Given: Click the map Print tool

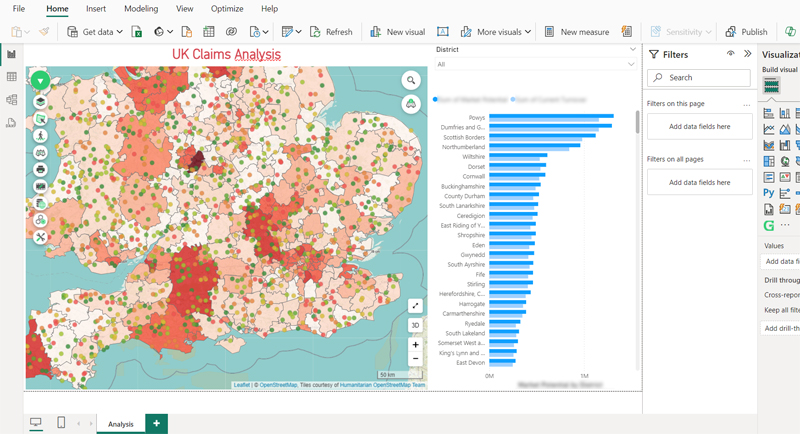Looking at the screenshot, I should pyautogui.click(x=40, y=169).
